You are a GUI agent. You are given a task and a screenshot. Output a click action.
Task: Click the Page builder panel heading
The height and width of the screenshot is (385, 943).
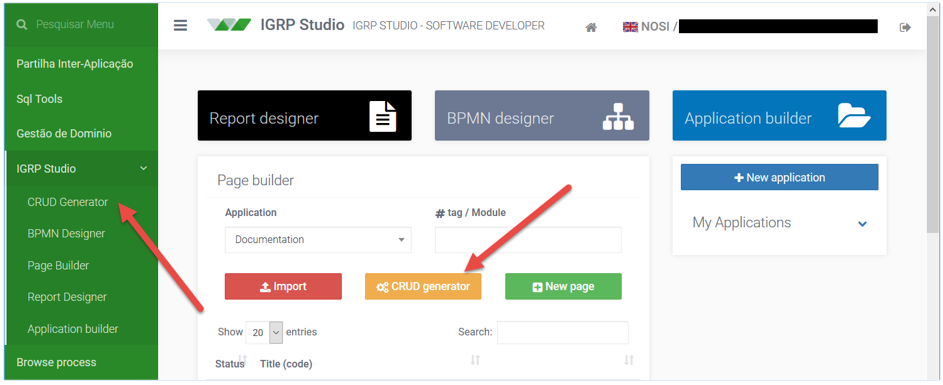(x=256, y=180)
